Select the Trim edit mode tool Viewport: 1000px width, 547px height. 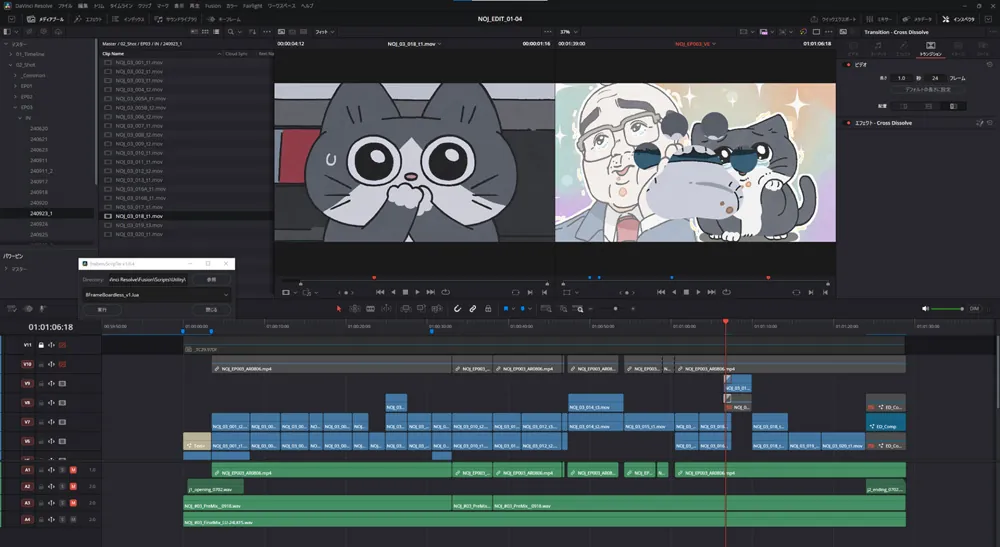pos(355,309)
